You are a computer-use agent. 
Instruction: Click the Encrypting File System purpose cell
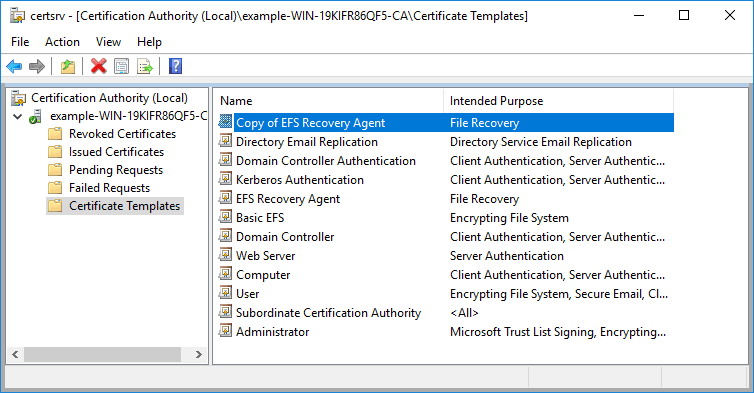[x=509, y=218]
